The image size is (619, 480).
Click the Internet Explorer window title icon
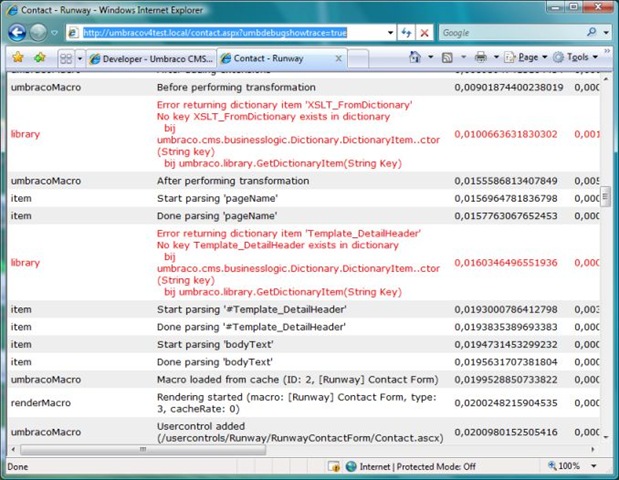tap(13, 10)
